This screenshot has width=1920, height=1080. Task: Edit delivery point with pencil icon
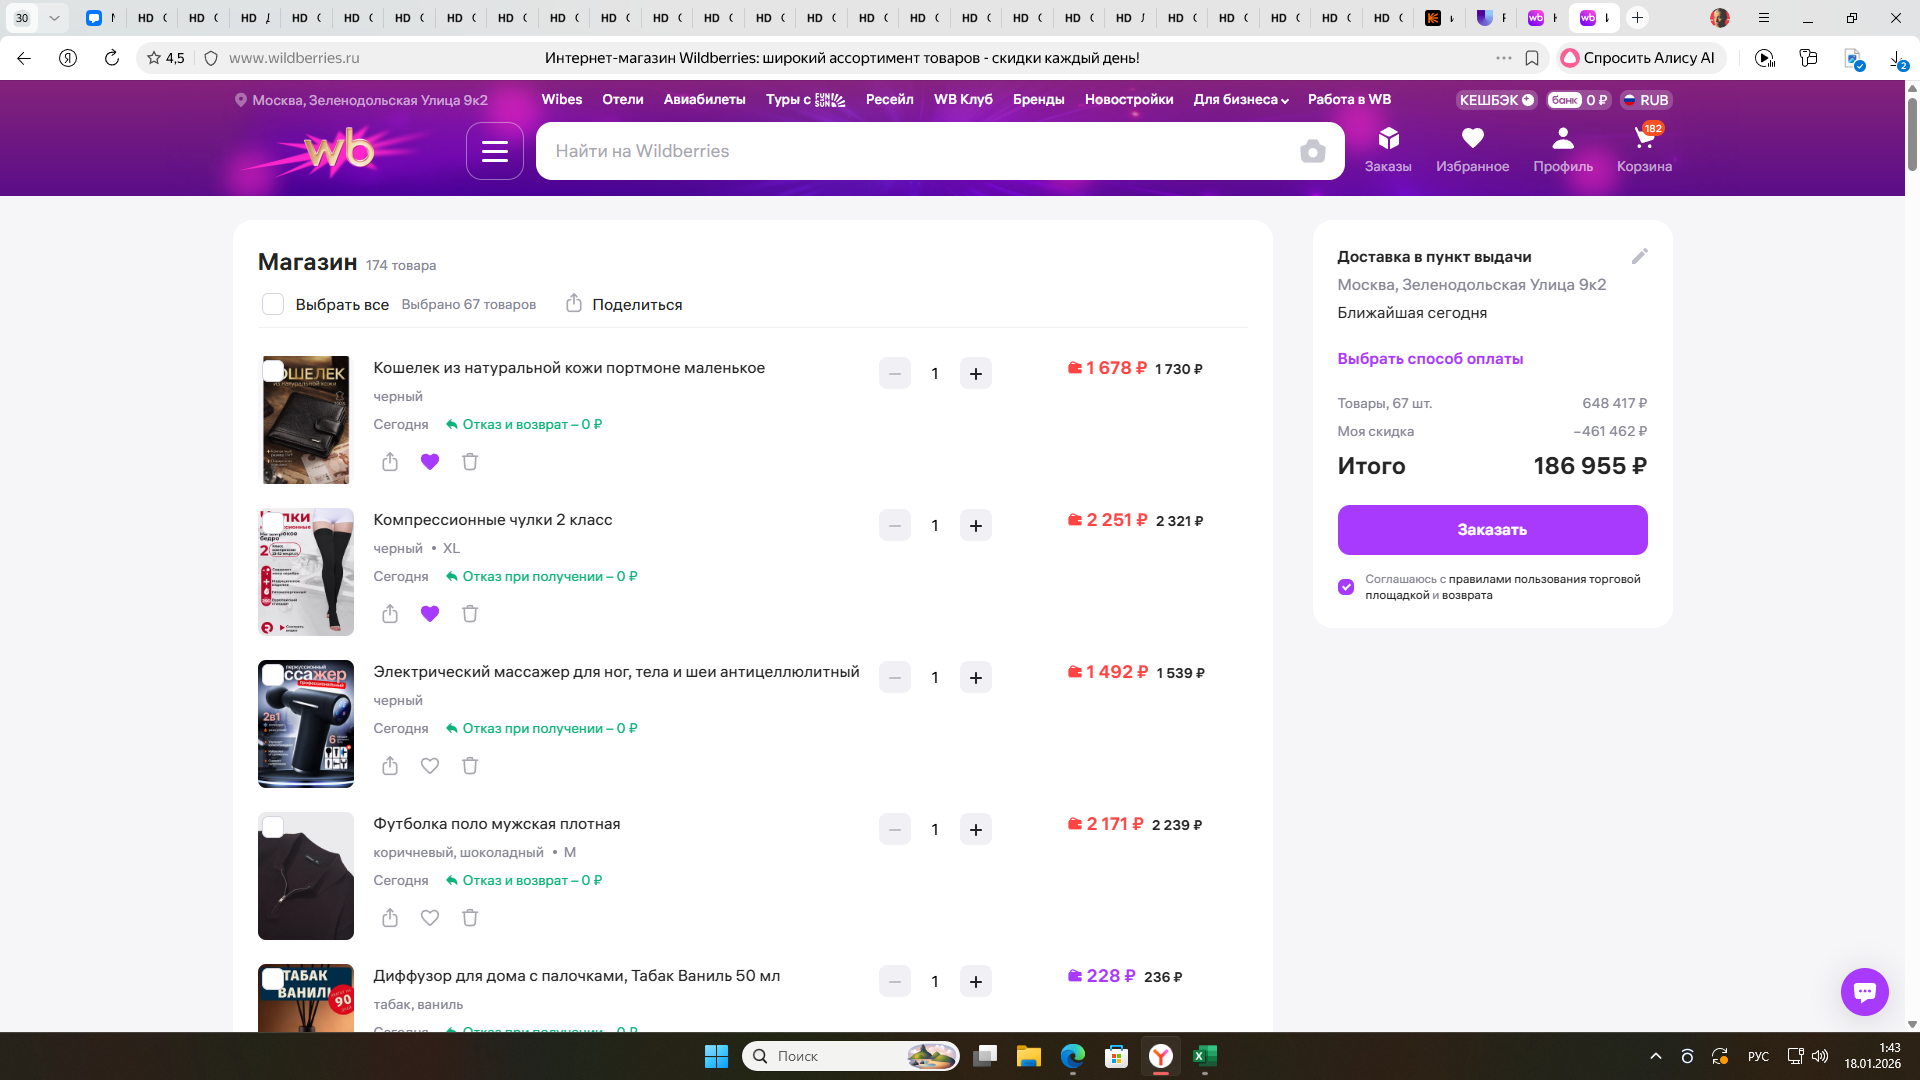pos(1639,257)
